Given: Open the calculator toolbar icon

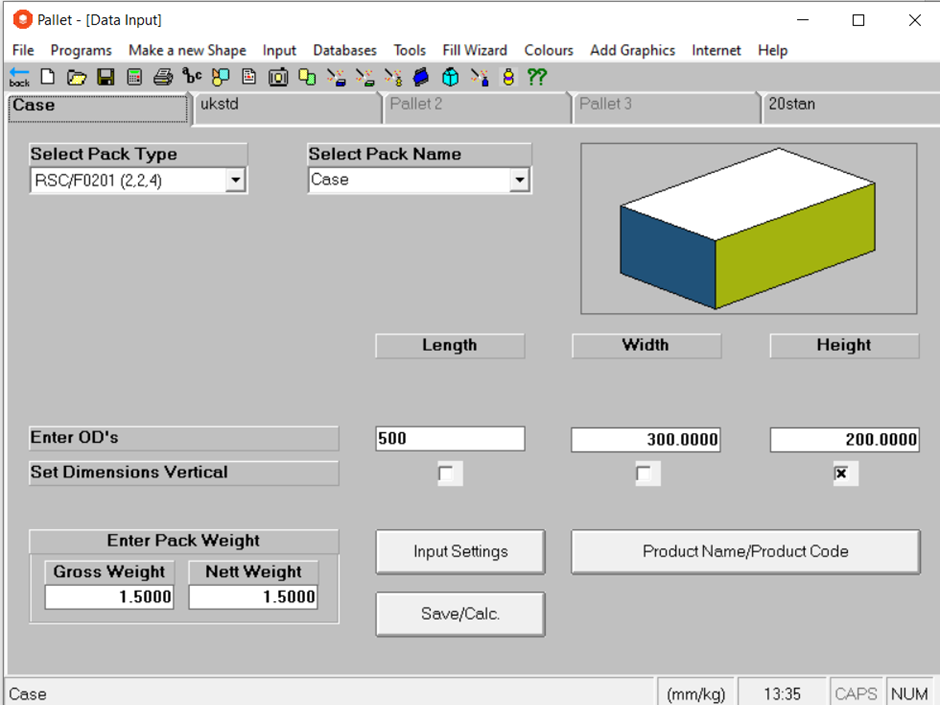Looking at the screenshot, I should coord(134,77).
